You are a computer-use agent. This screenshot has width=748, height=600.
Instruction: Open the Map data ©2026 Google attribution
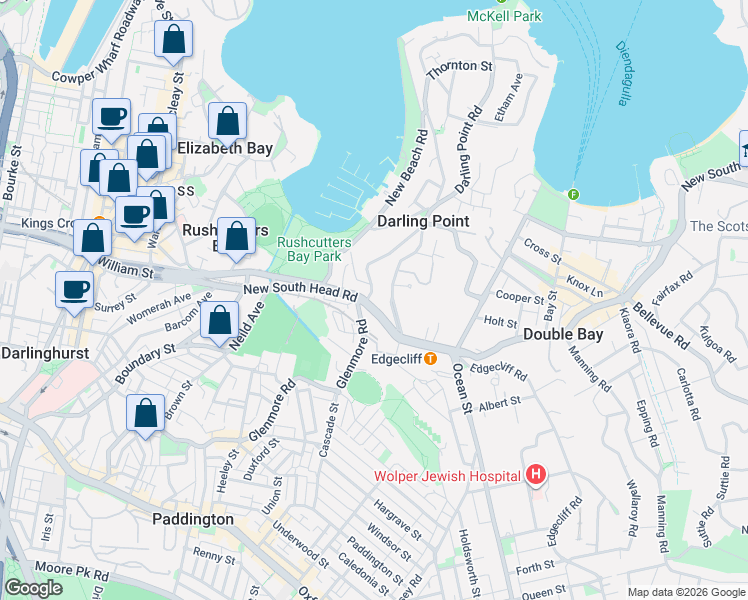686,593
